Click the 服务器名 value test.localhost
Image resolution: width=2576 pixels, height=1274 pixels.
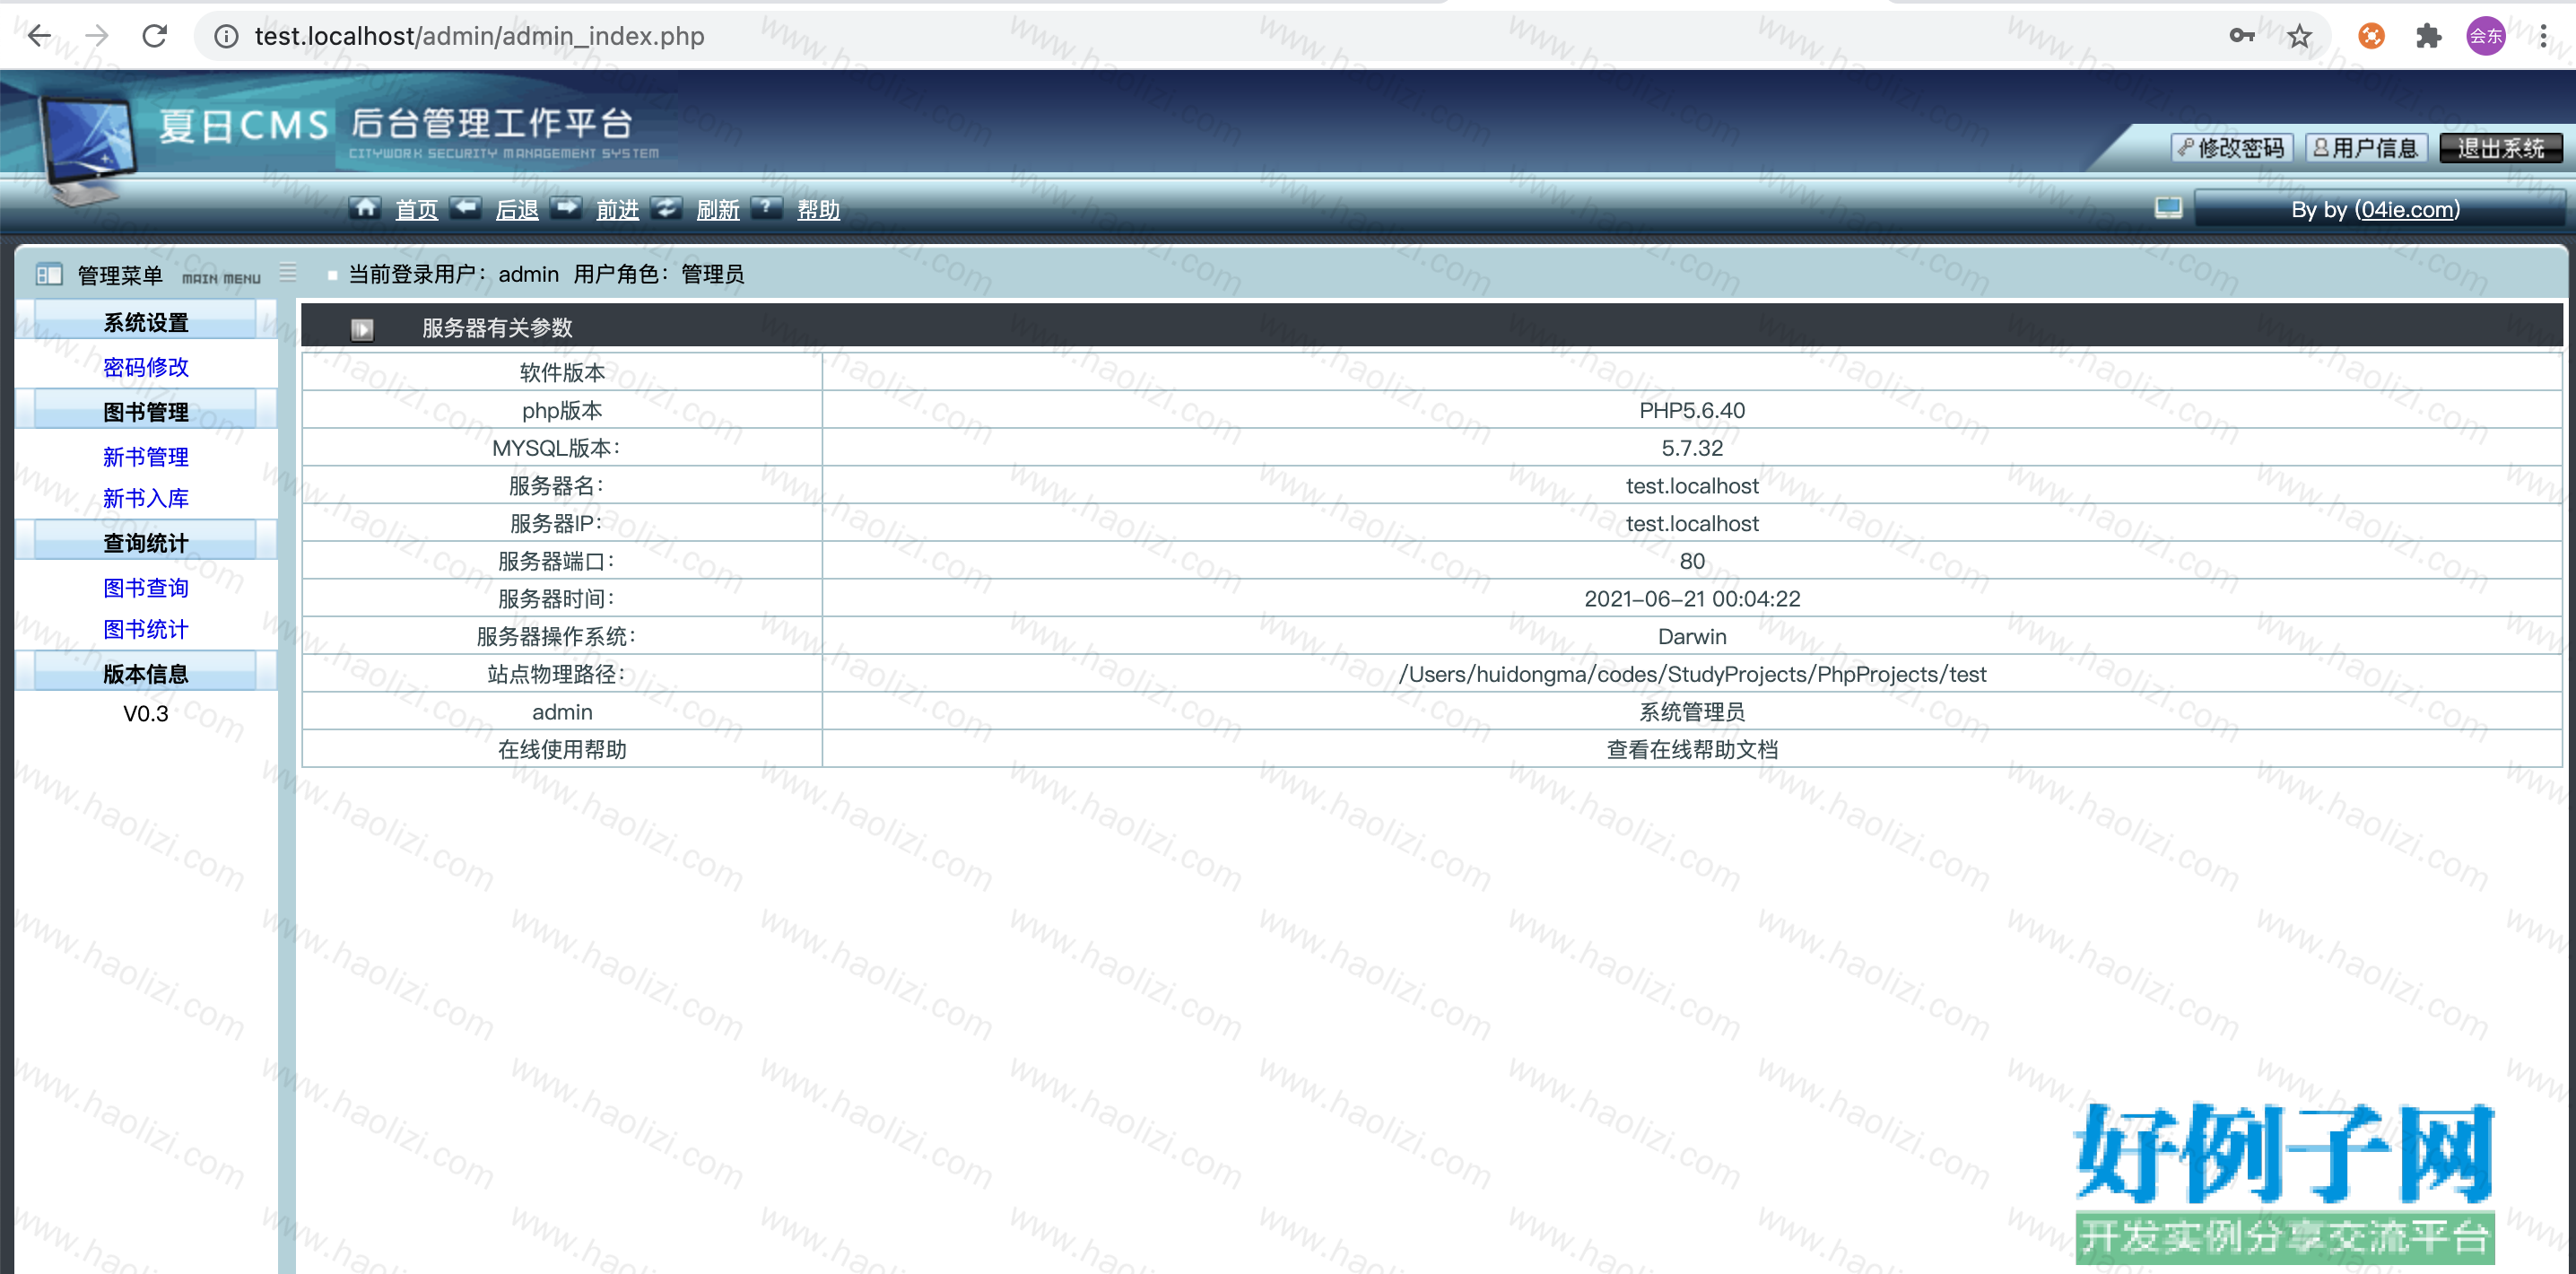[1692, 486]
